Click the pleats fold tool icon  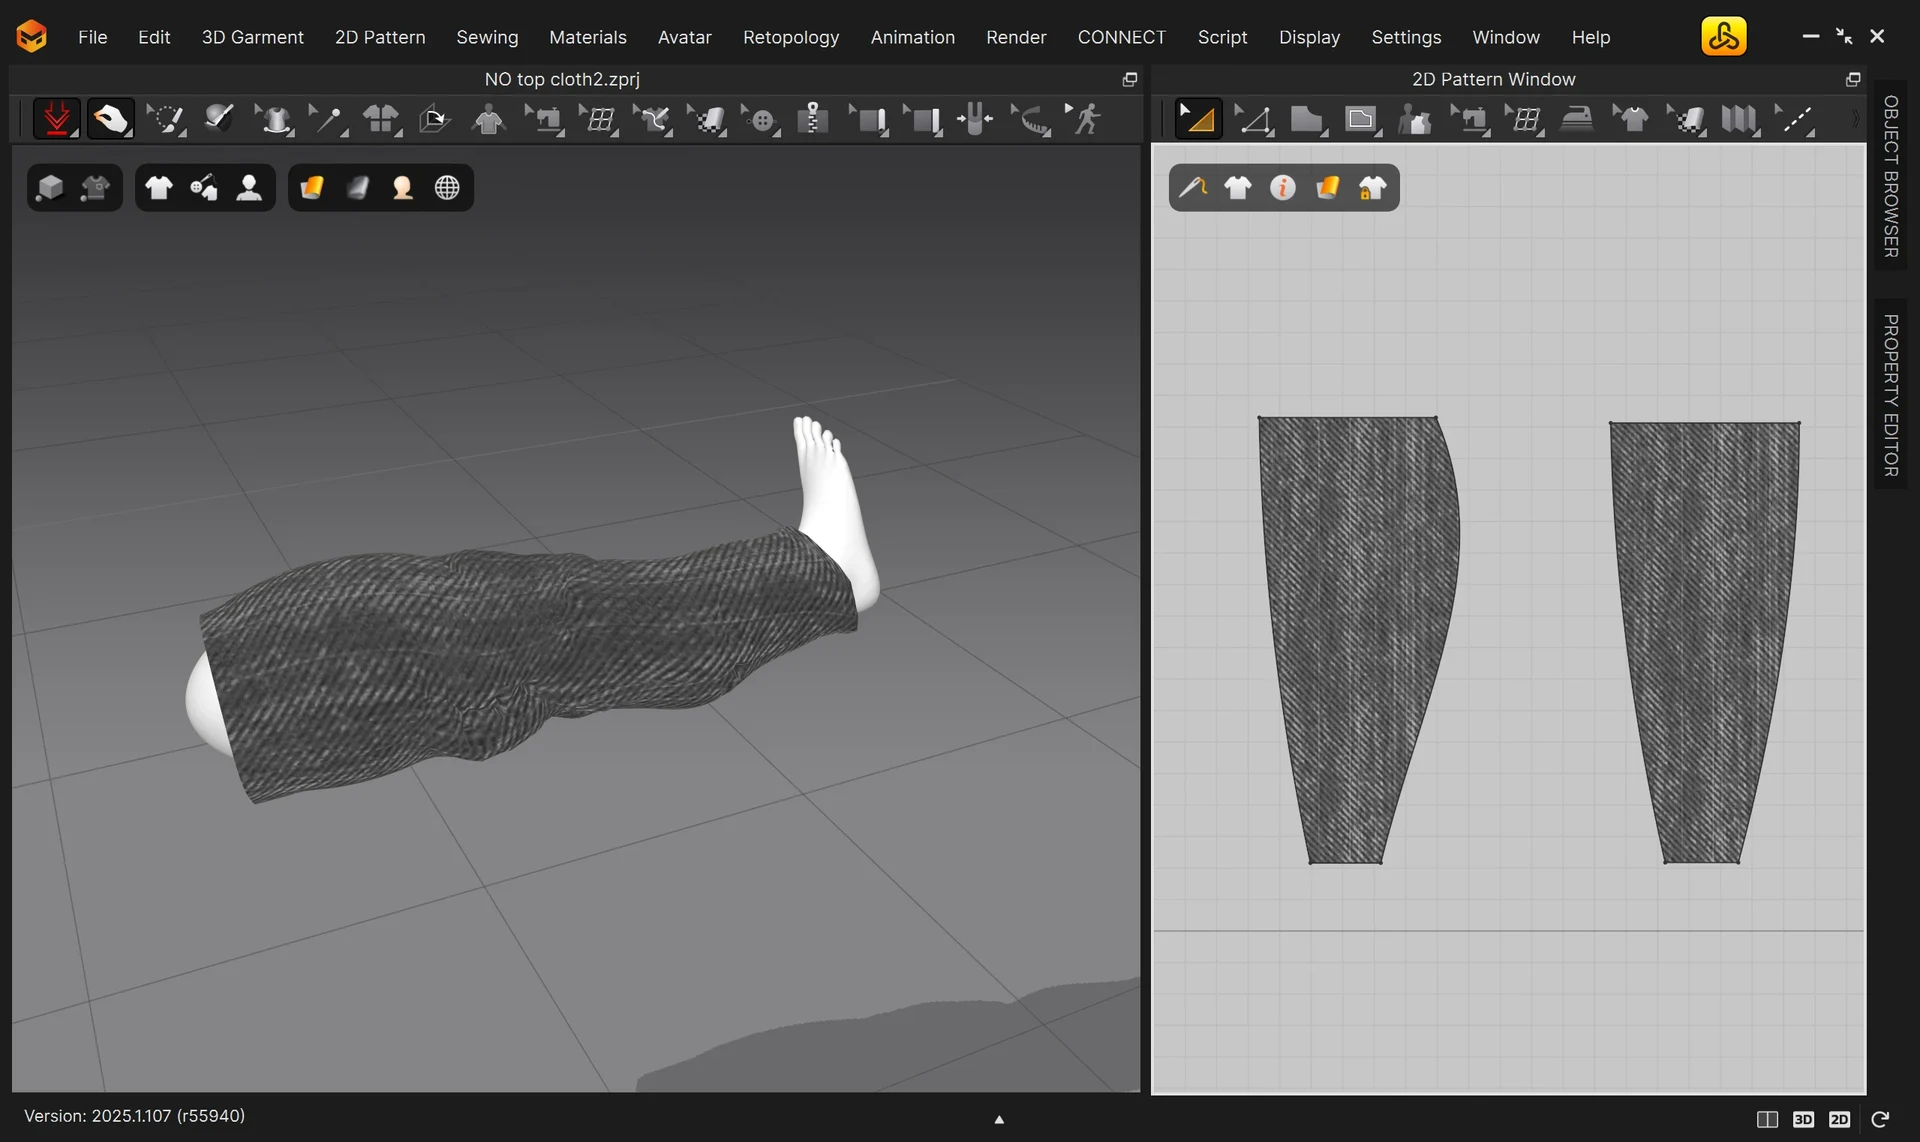click(1740, 120)
